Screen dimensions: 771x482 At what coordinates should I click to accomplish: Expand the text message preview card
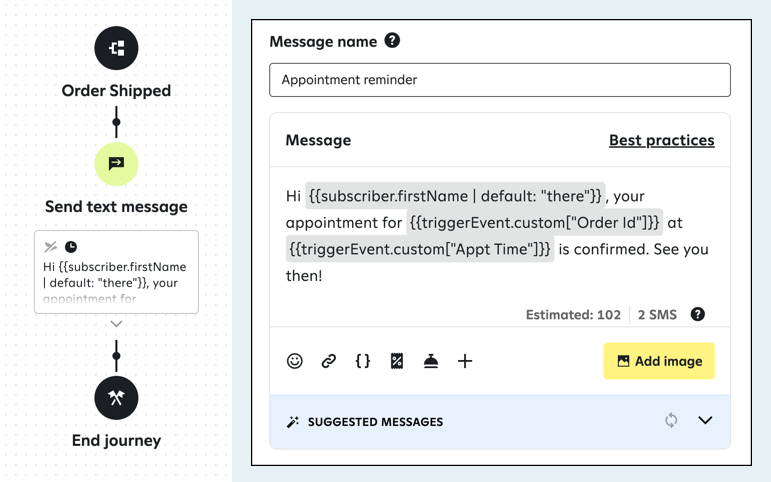tap(116, 324)
